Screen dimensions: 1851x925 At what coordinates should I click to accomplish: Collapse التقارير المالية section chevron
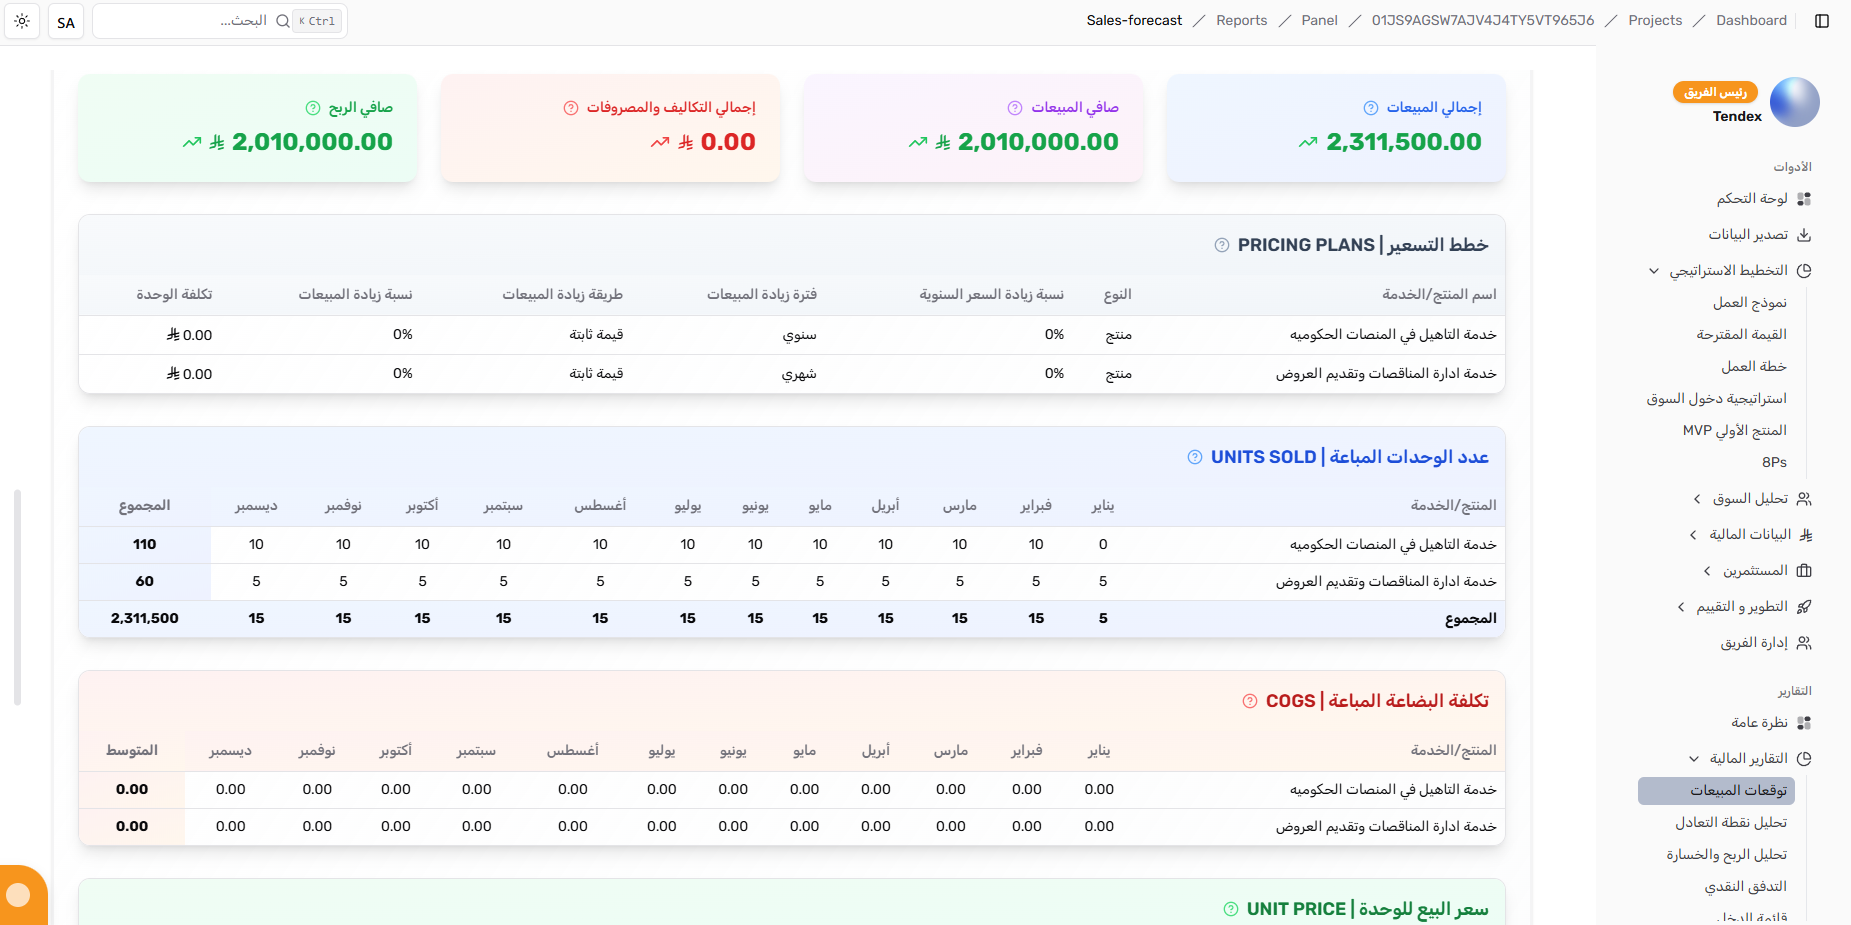[x=1694, y=759]
